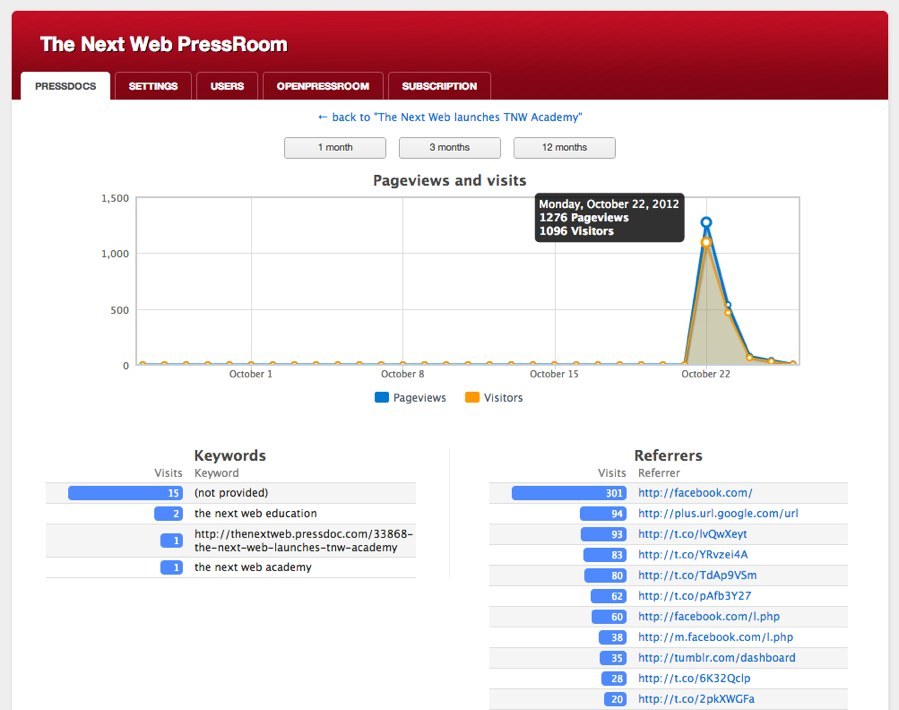Set chart range to 3 months

pyautogui.click(x=449, y=148)
